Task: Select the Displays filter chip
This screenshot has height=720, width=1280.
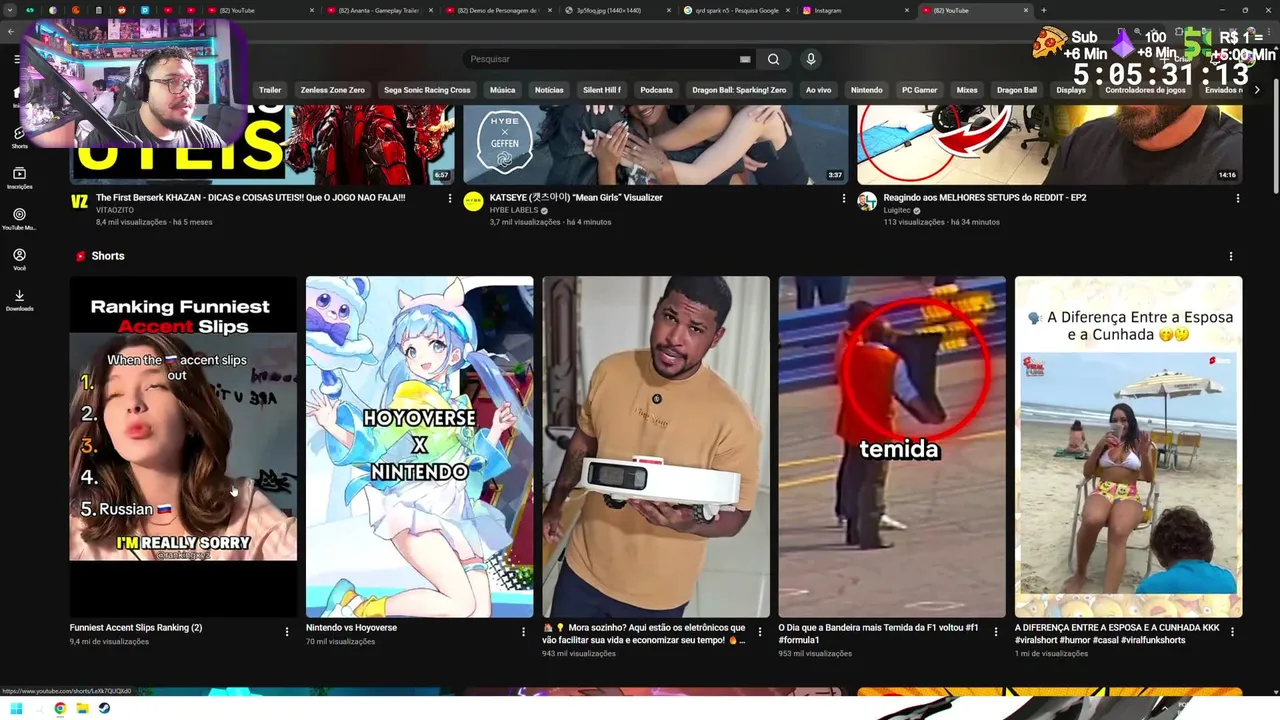Action: coord(1071,90)
